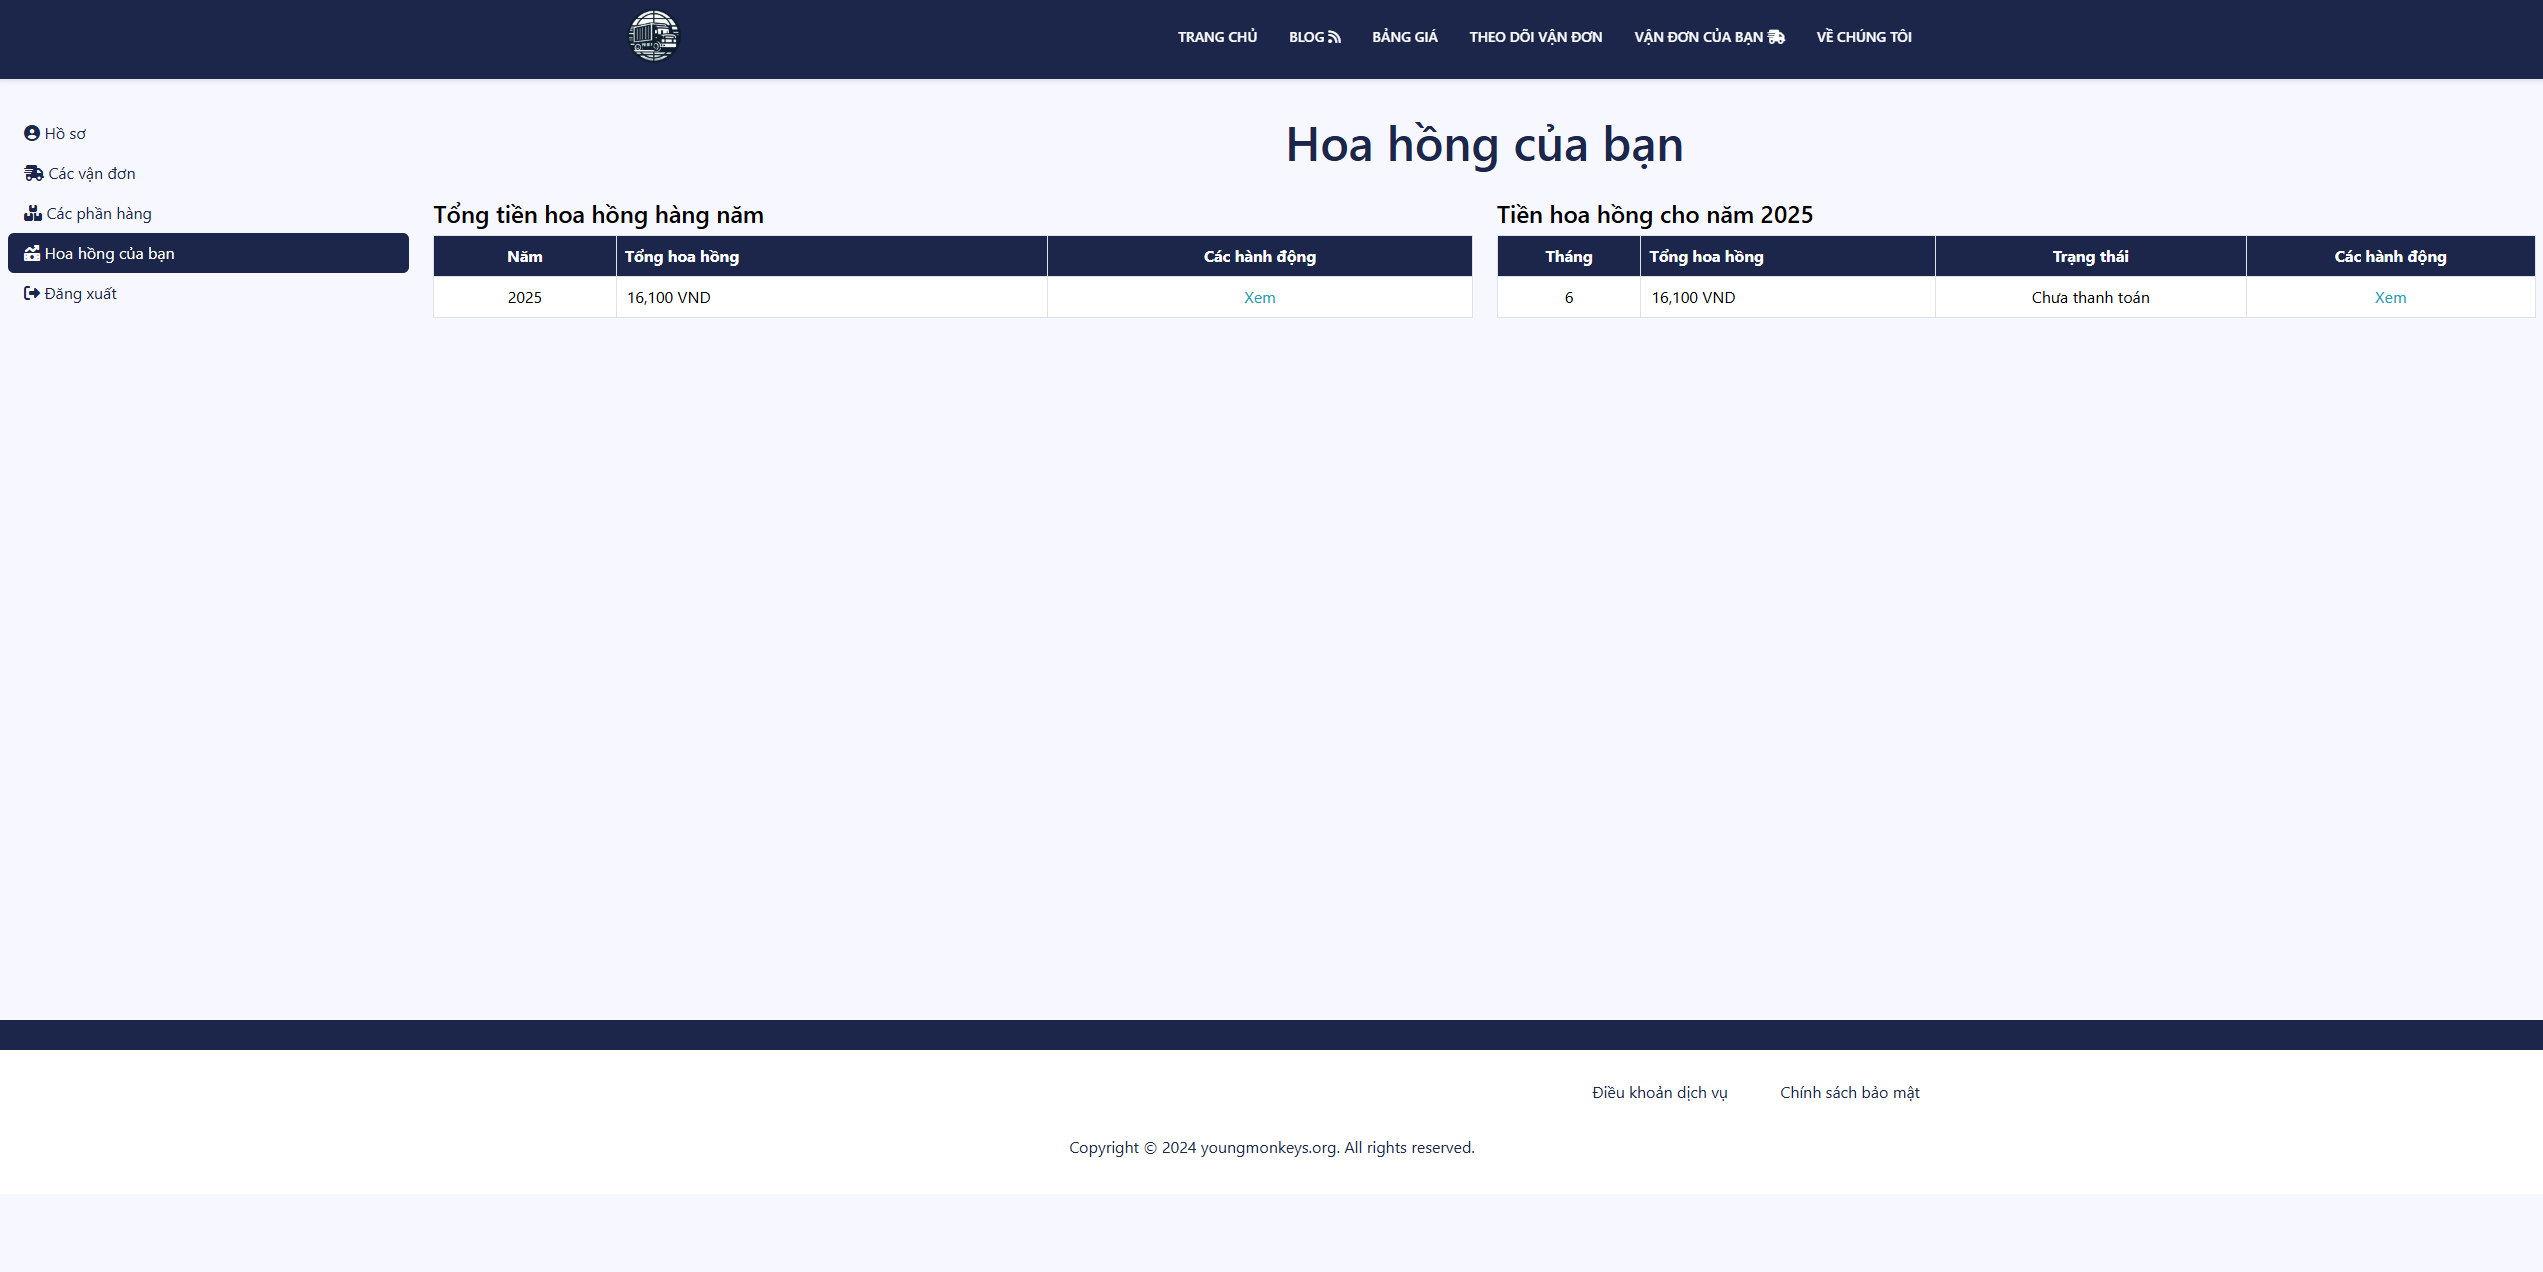Viewport: 2543px width, 1272px height.
Task: Click the Chưa thanh toán status cell
Action: click(2090, 298)
